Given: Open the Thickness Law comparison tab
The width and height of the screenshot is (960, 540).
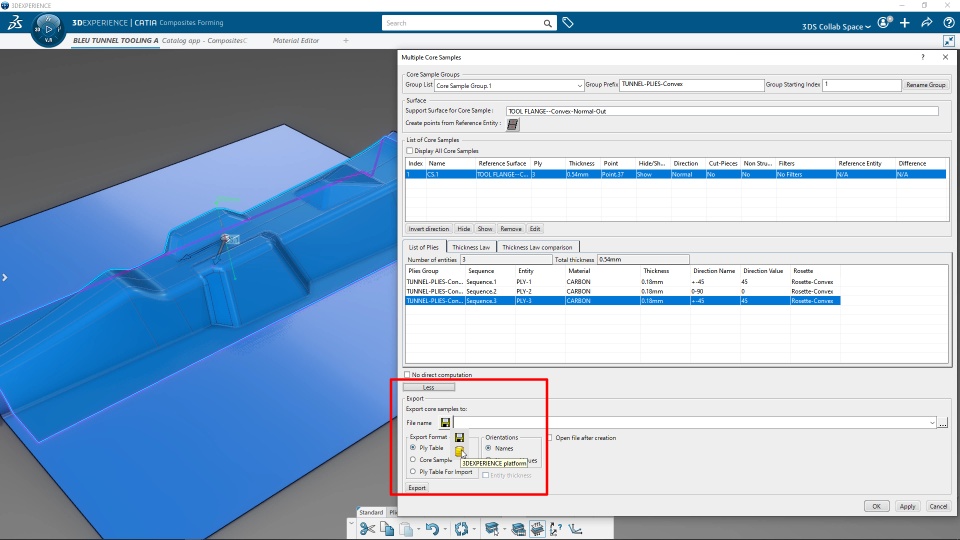Looking at the screenshot, I should tap(537, 247).
